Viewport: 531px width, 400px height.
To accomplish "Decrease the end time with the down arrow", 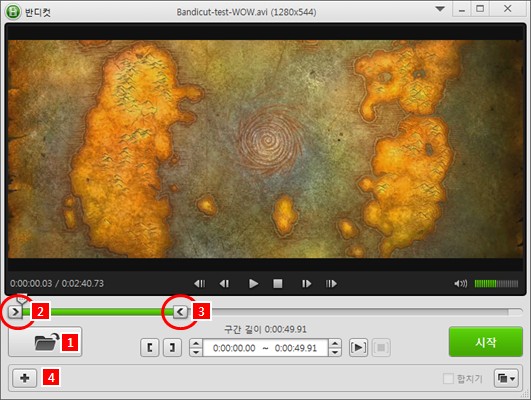I will (335, 352).
